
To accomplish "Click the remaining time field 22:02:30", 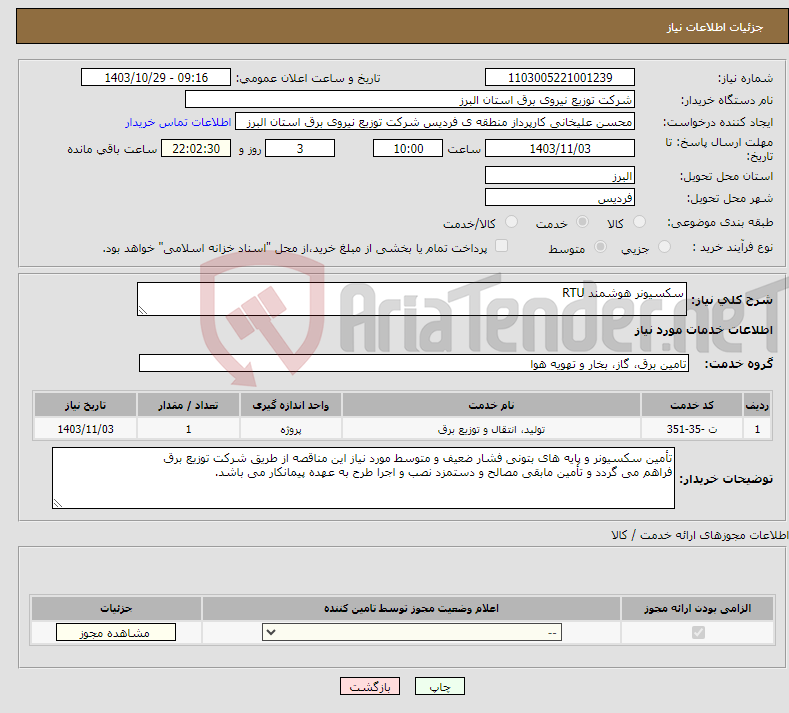I will 196,148.
